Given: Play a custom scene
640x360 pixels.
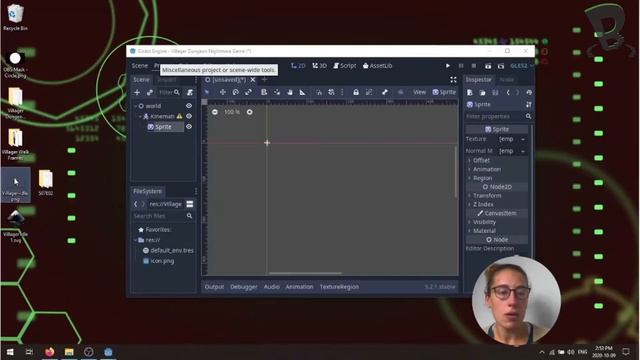Looking at the screenshot, I should pyautogui.click(x=501, y=66).
